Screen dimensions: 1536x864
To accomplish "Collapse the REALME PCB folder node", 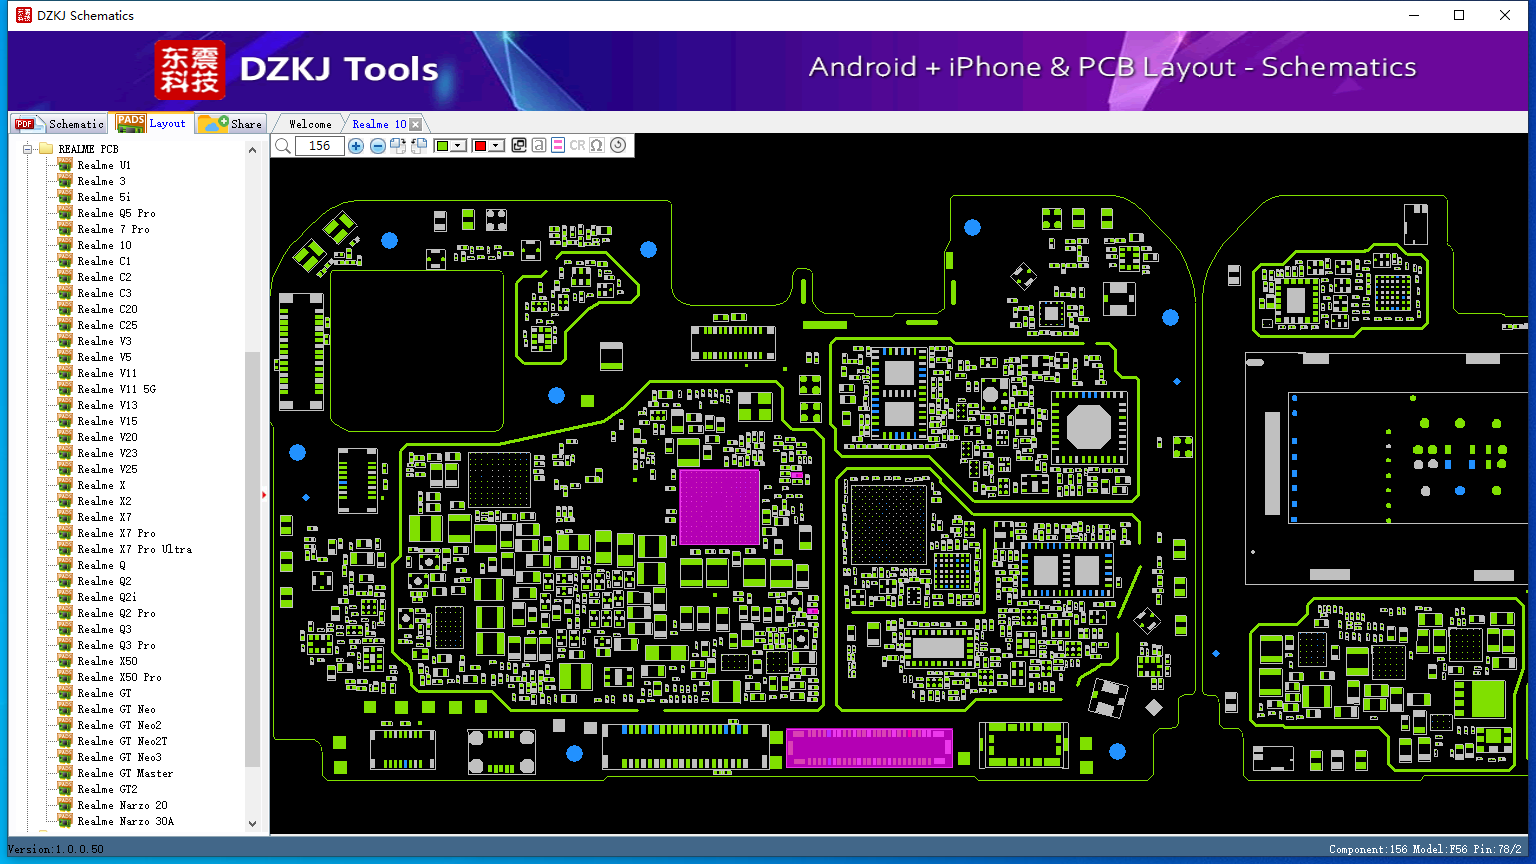I will (x=28, y=149).
